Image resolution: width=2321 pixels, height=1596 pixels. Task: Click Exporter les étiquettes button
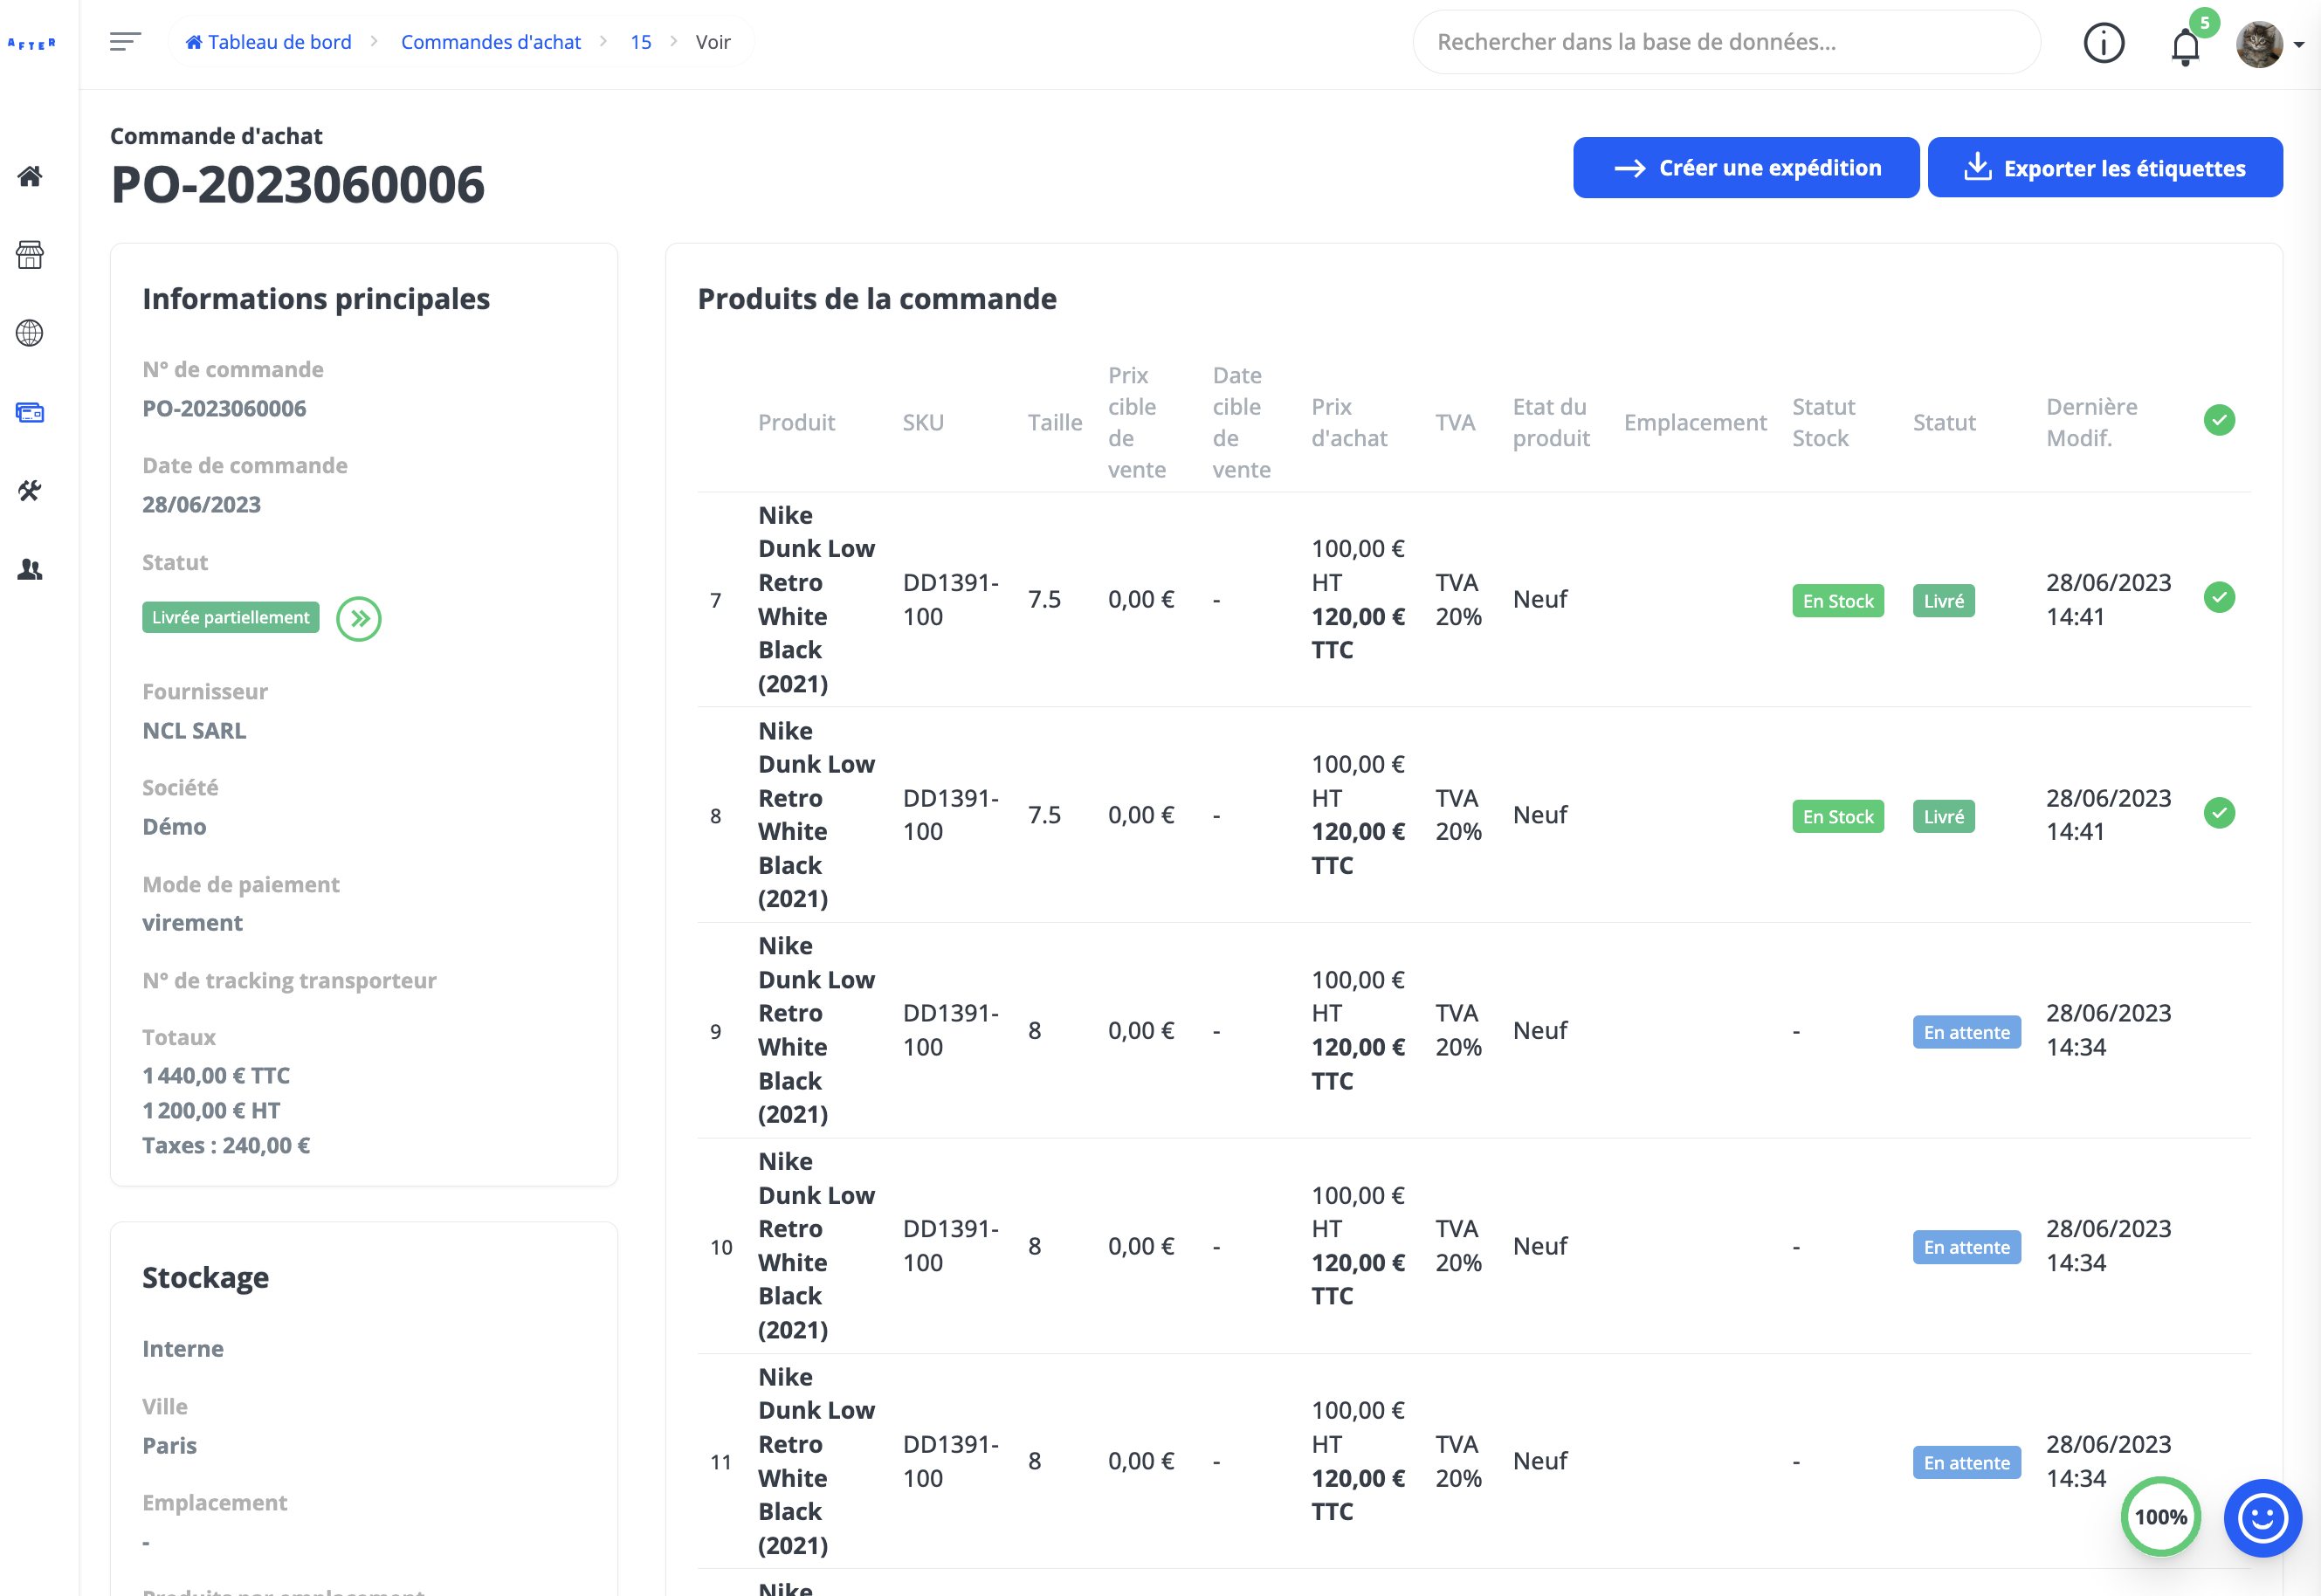click(x=2104, y=168)
